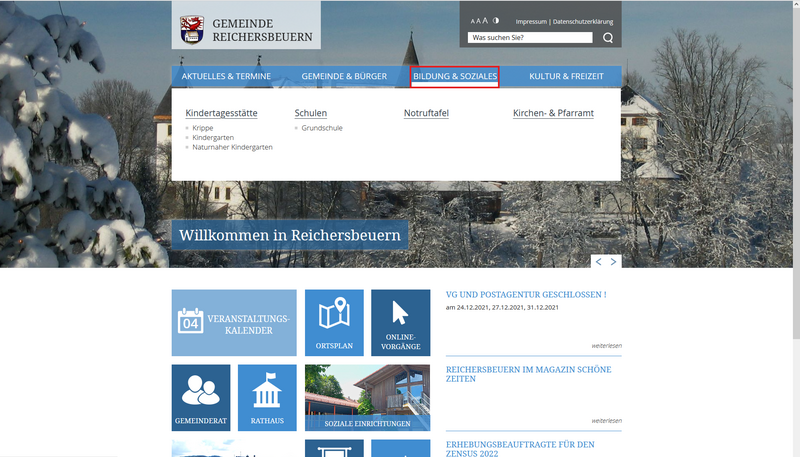This screenshot has width=800, height=457.
Task: Open the Datenschutzerklärung link
Action: pos(583,21)
